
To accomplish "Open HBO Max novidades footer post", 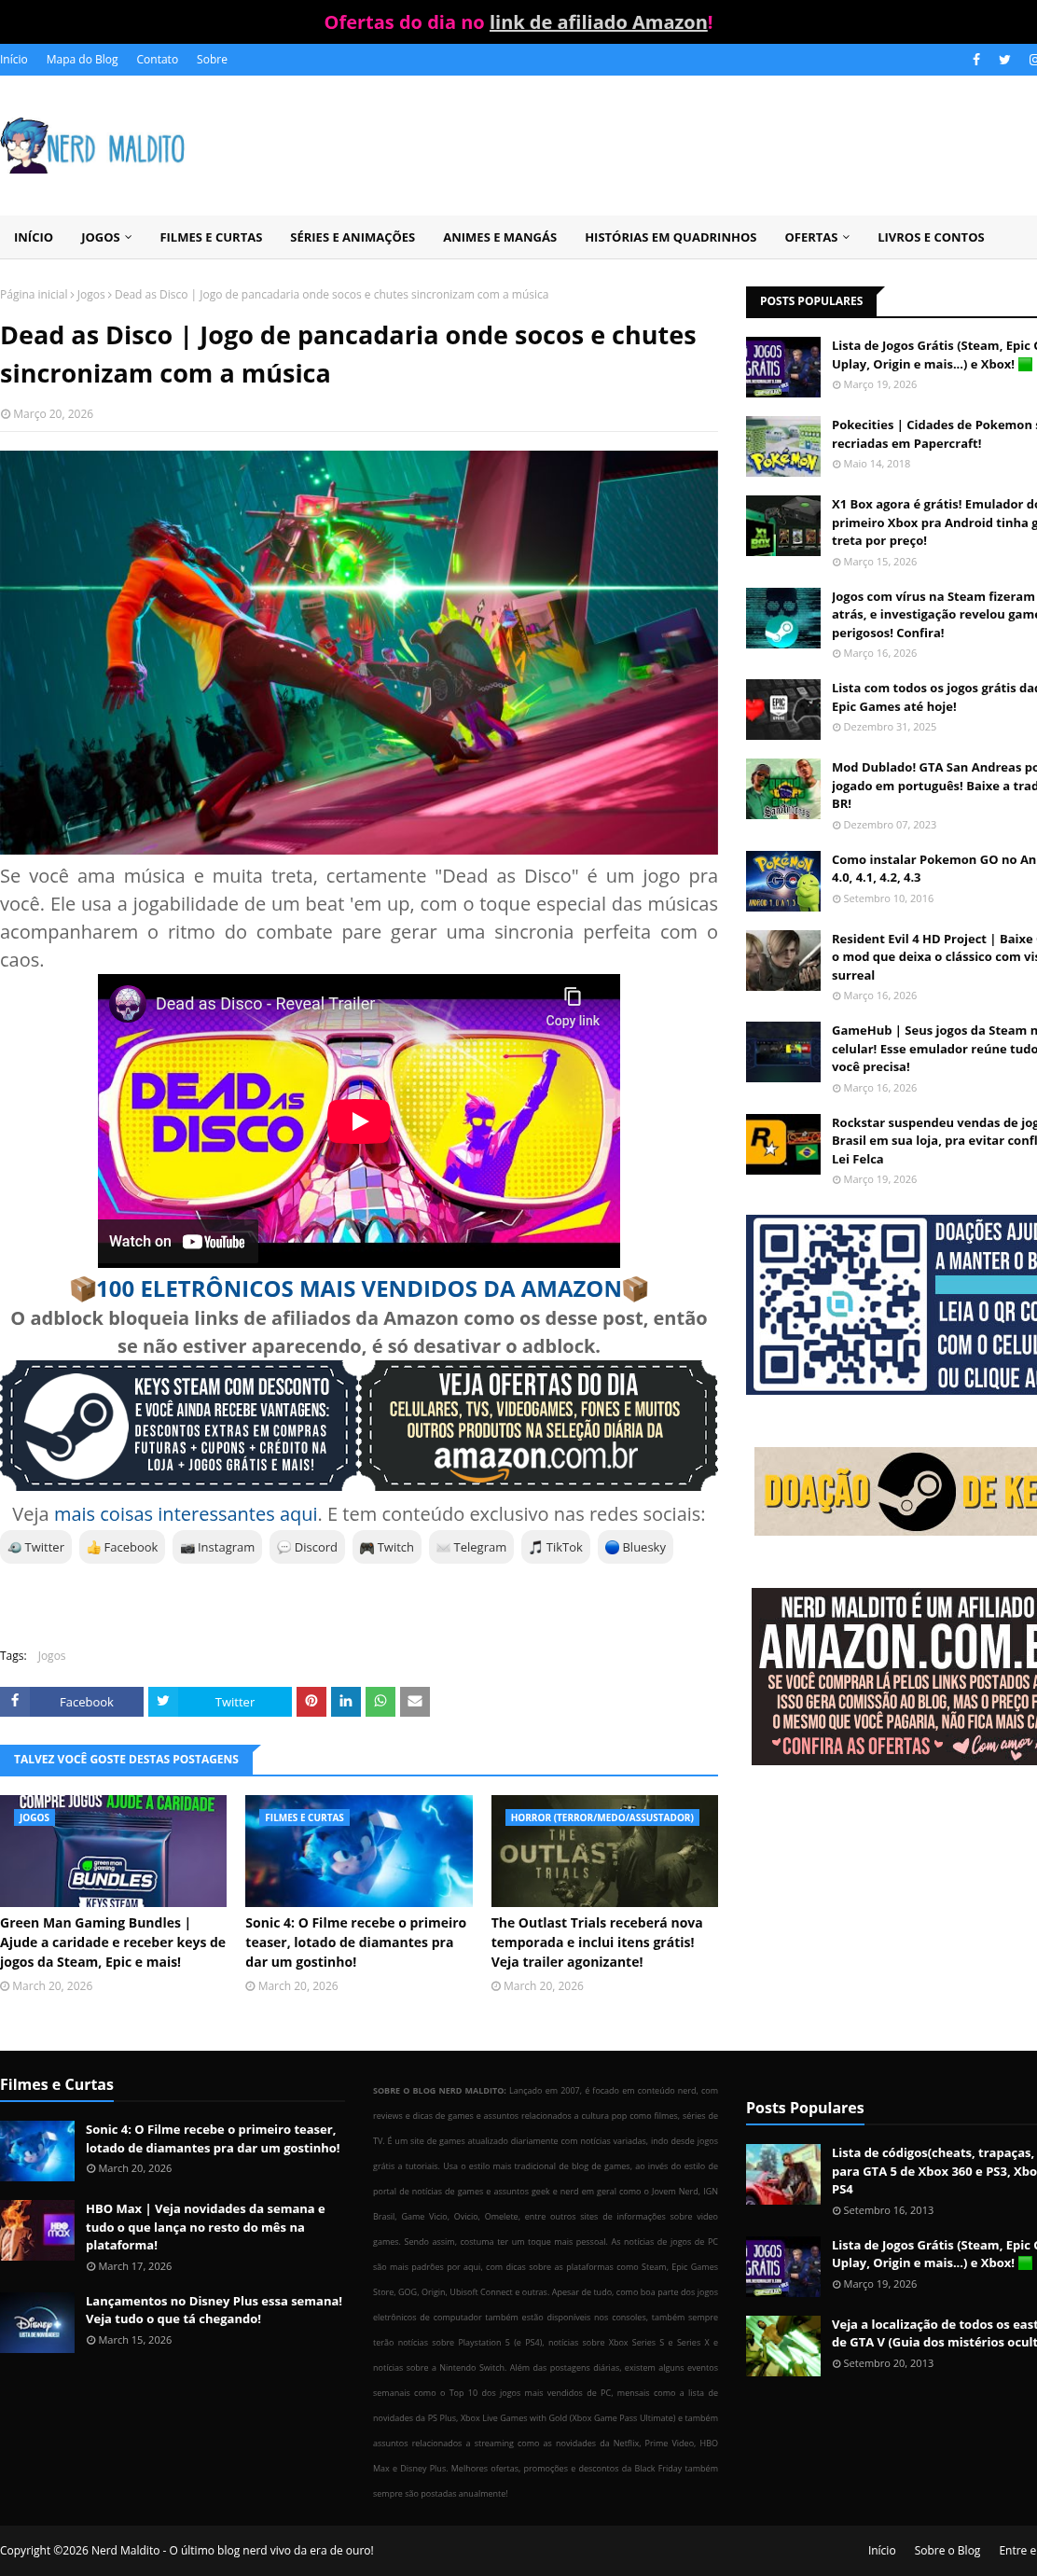I will (x=205, y=2226).
